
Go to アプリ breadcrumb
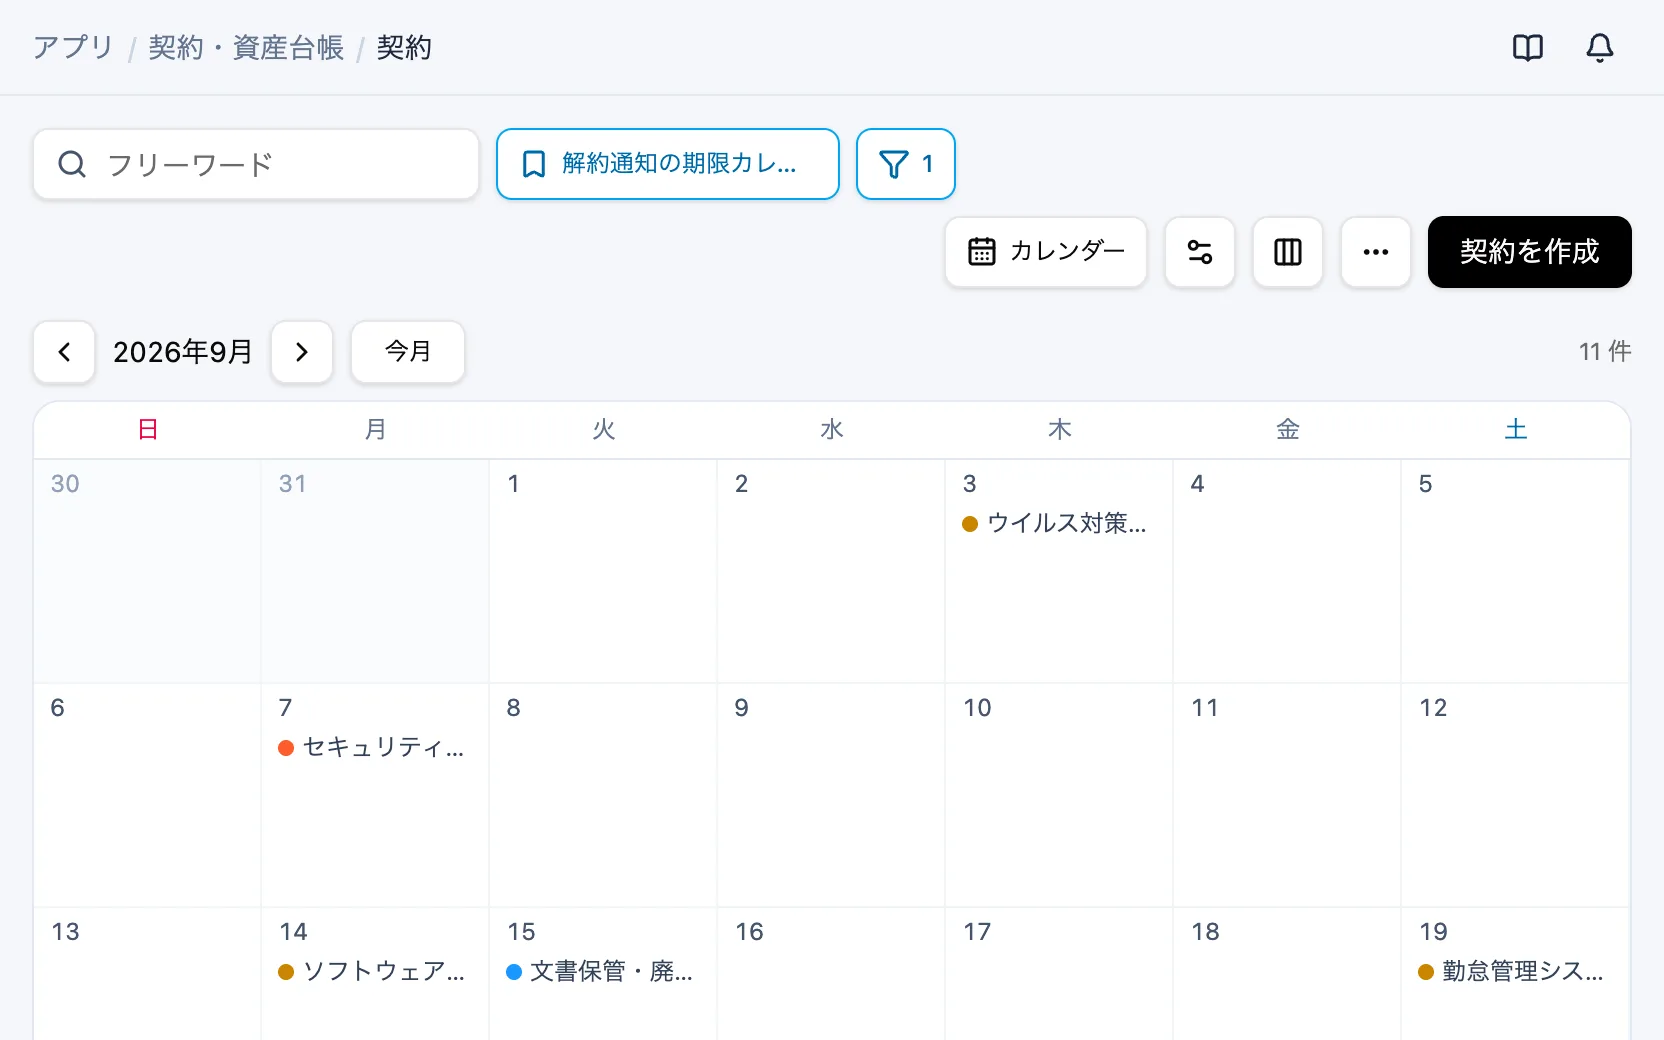tap(73, 48)
